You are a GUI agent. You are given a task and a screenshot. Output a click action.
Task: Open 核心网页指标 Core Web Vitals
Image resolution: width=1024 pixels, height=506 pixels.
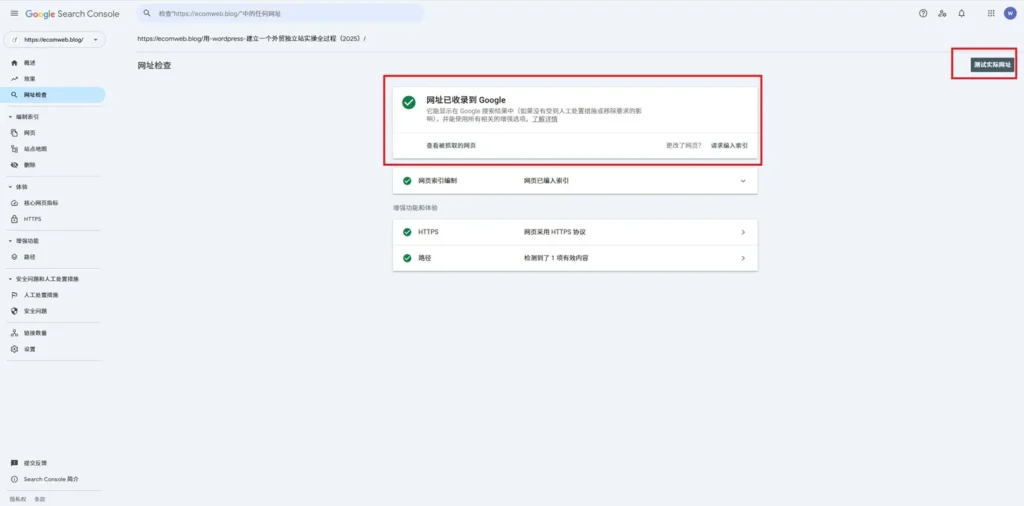click(52, 203)
